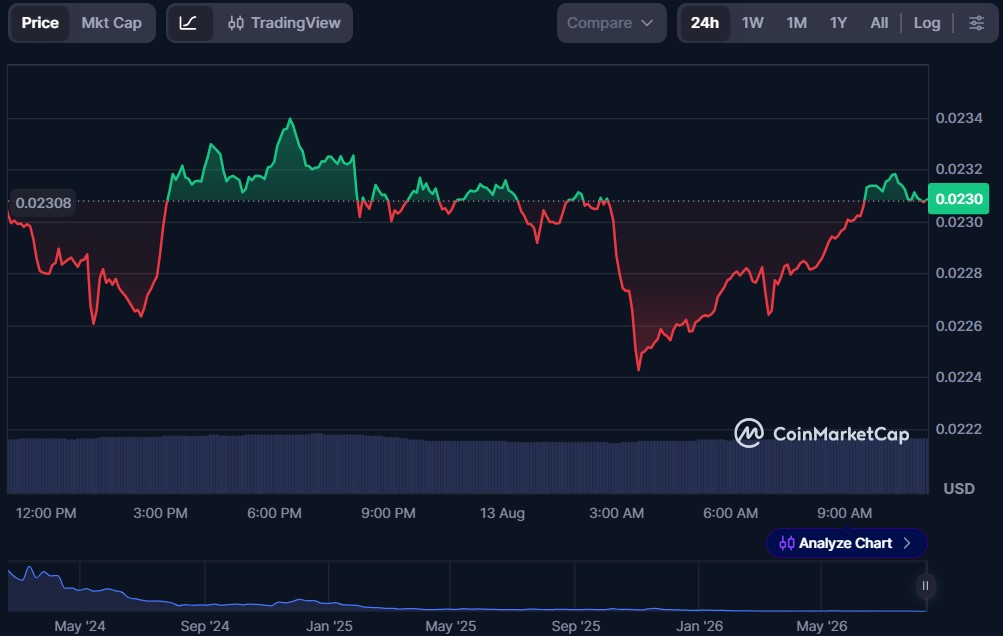Click the 3:00 AM axis label
This screenshot has height=636, width=1003.
pos(617,513)
